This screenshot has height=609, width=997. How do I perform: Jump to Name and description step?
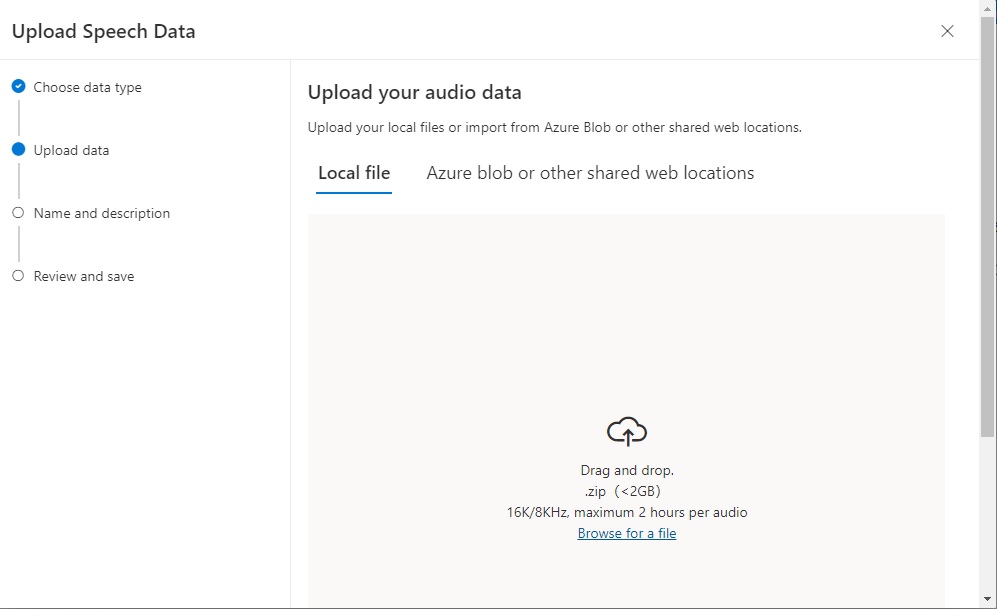click(101, 213)
